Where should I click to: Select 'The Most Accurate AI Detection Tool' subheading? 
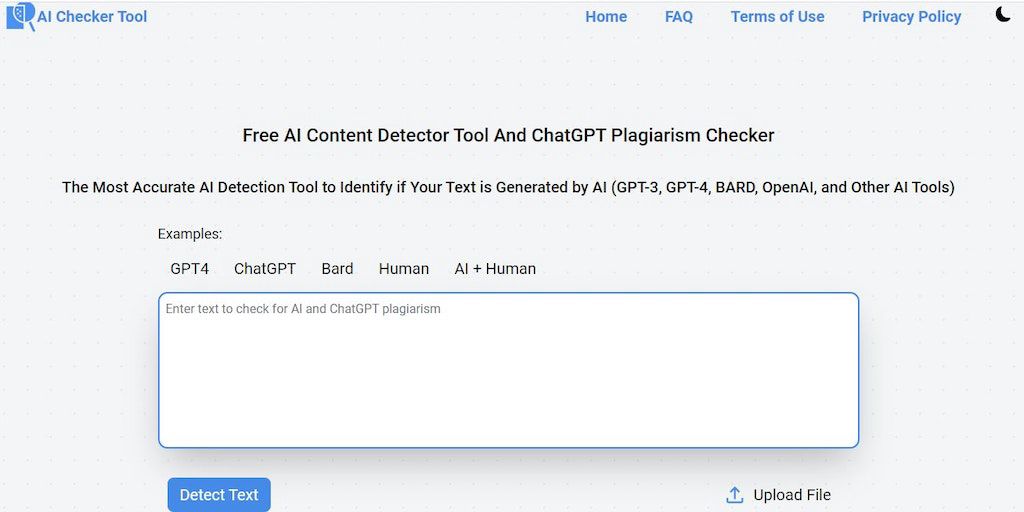point(508,187)
